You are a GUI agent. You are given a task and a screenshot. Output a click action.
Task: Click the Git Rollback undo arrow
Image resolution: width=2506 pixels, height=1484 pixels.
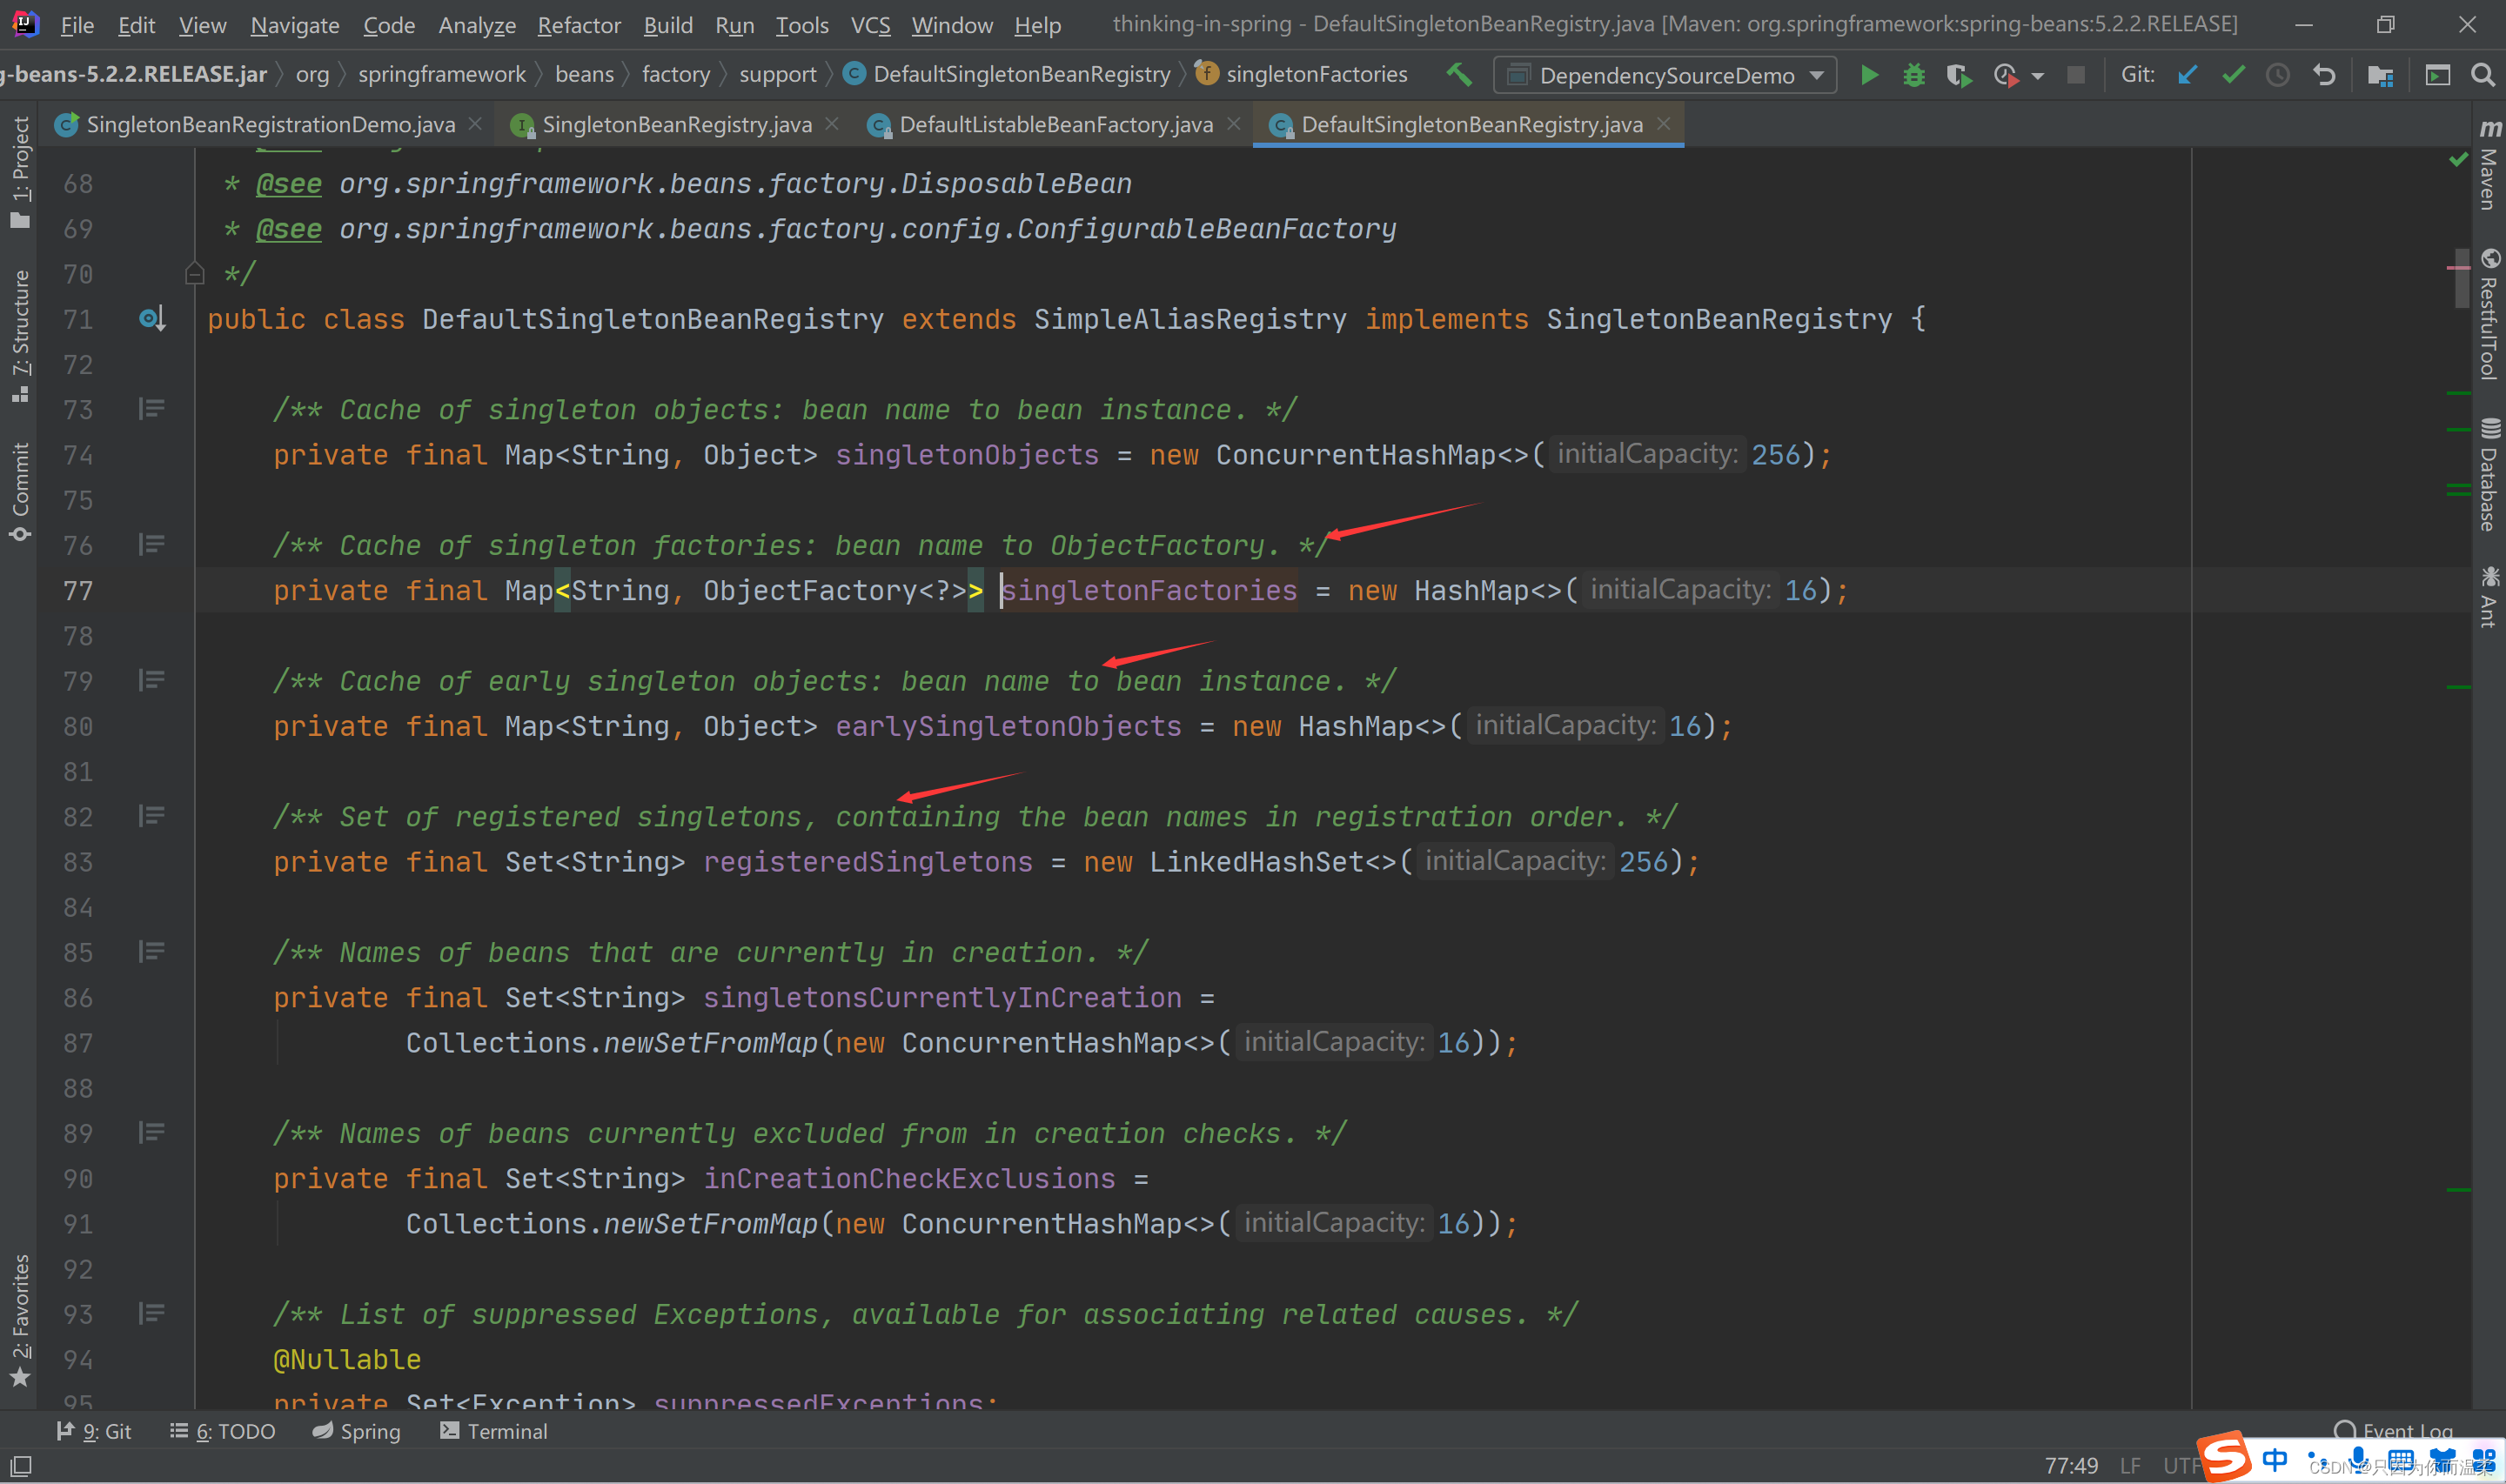(x=2324, y=75)
